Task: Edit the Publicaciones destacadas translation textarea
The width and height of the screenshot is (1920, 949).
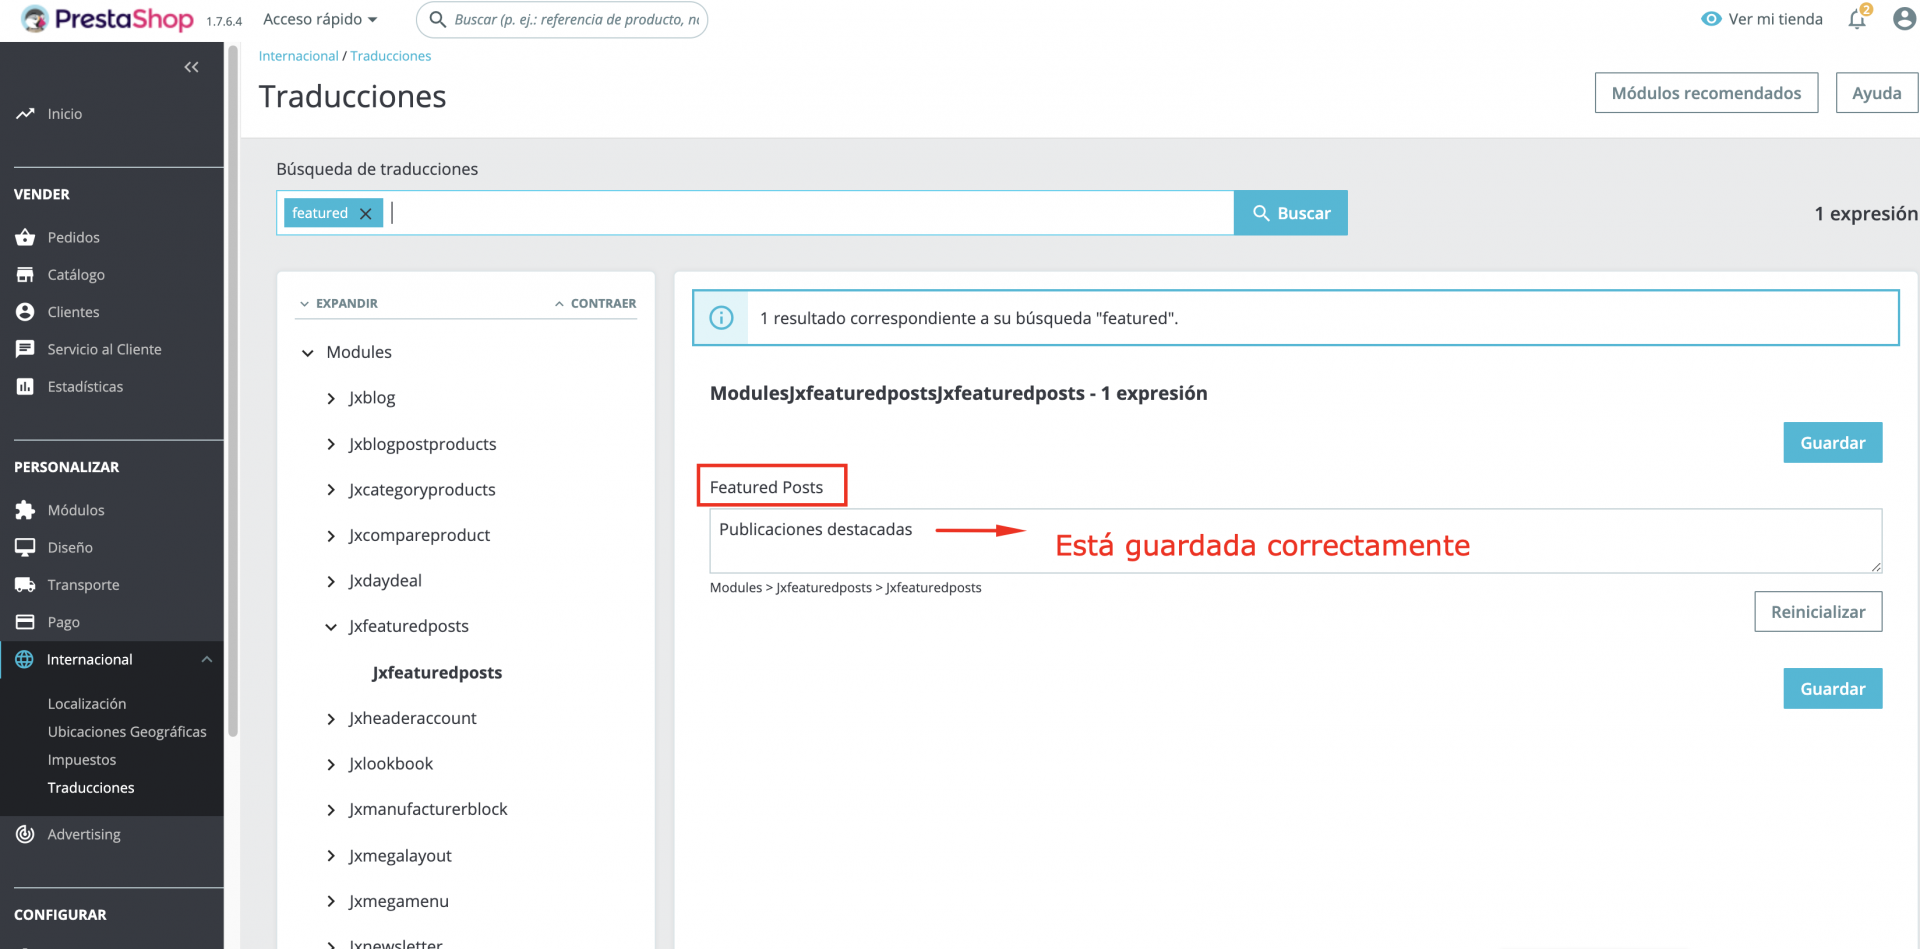Action: pyautogui.click(x=1295, y=541)
